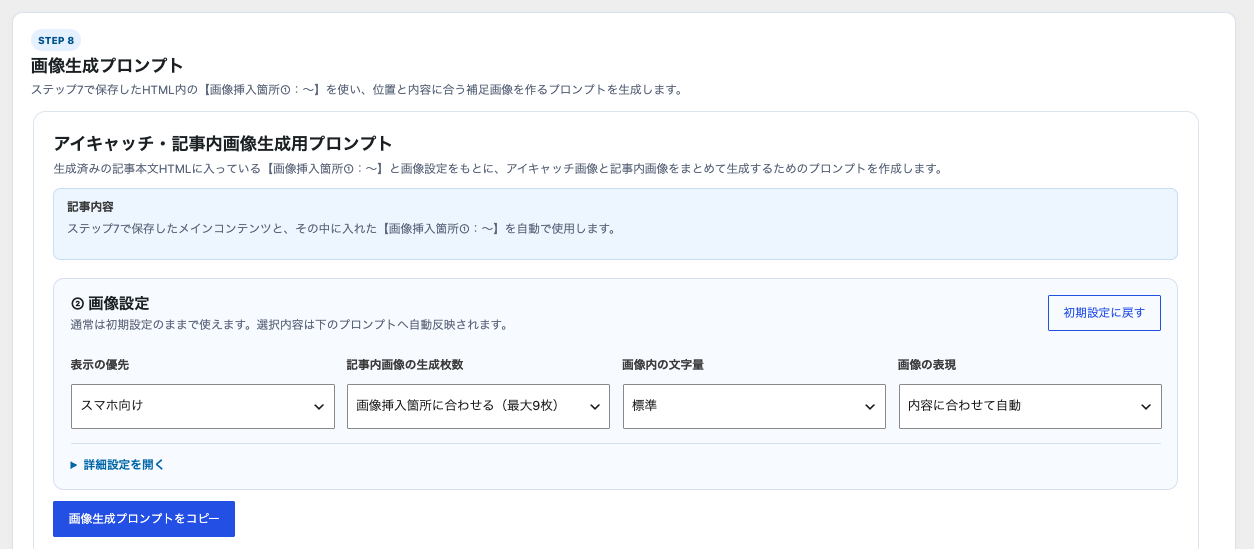
Task: Click 初期設定に戻す button
Action: tap(1104, 313)
